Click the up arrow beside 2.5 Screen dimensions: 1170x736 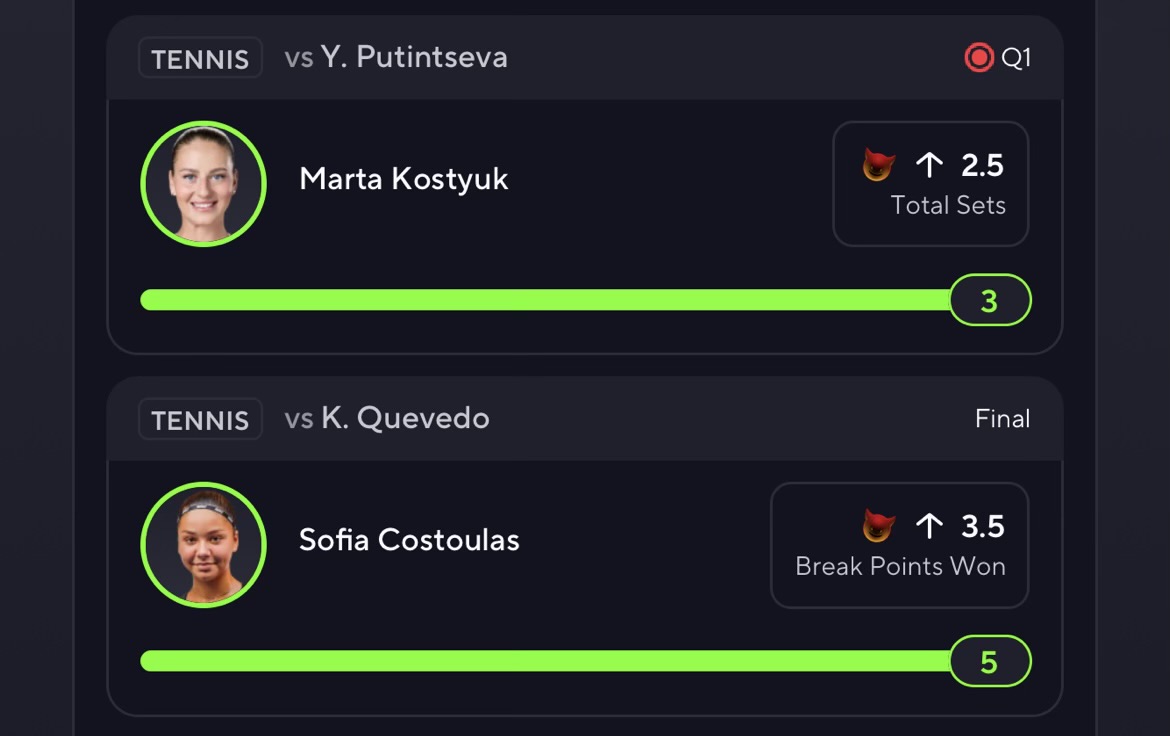click(x=929, y=165)
